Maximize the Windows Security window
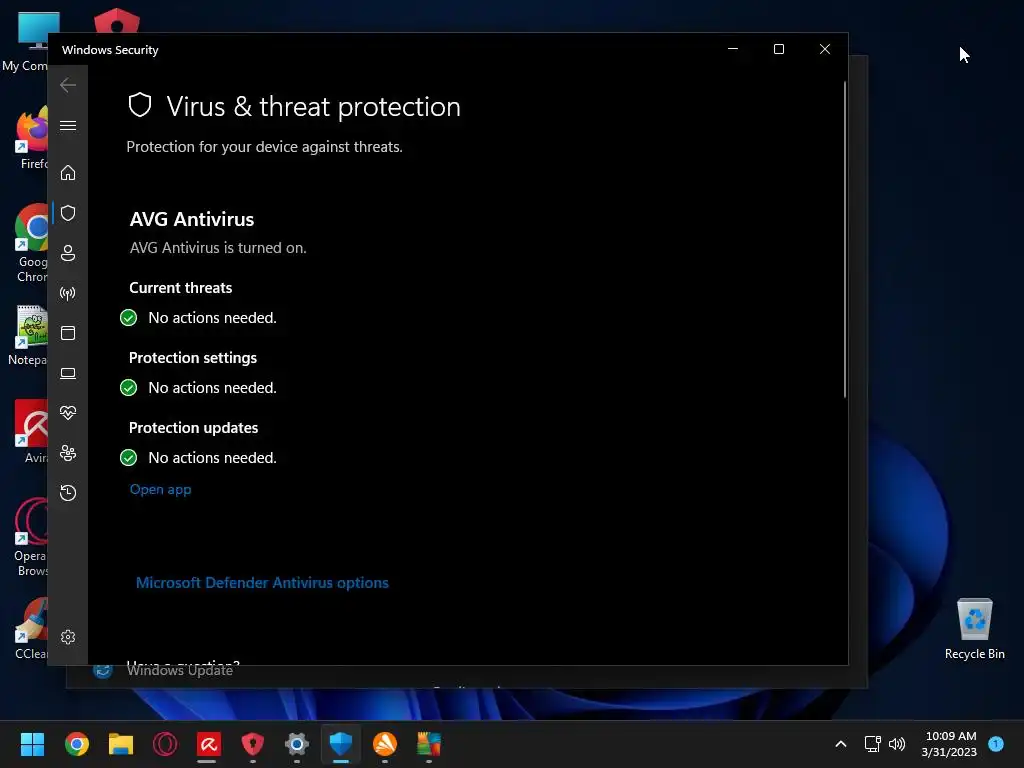 pyautogui.click(x=778, y=49)
